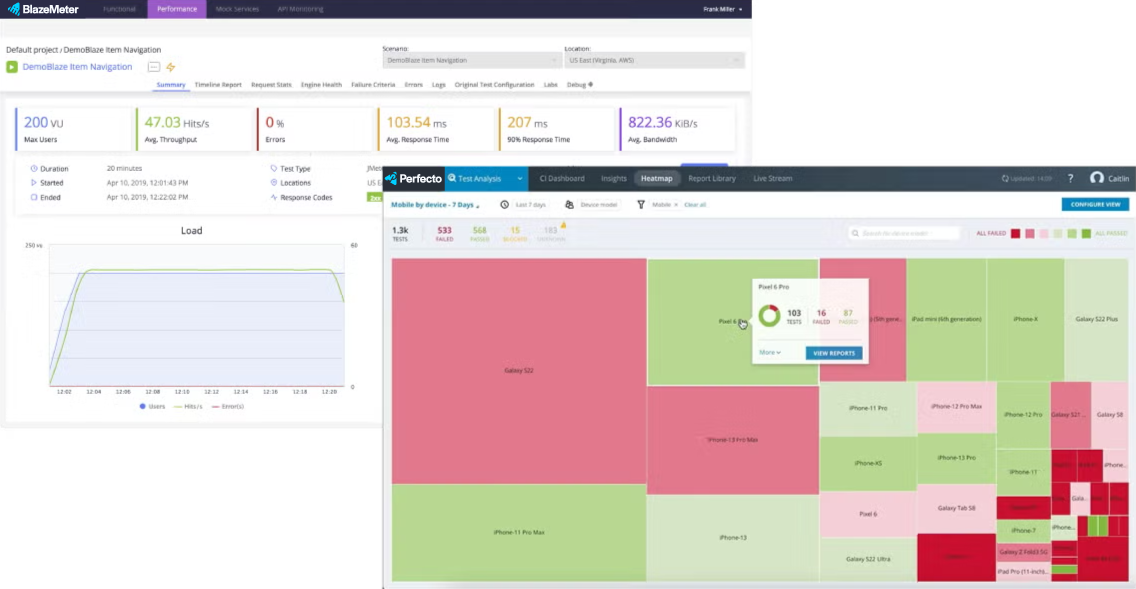Image resolution: width=1136 pixels, height=589 pixels.
Task: Remove the Mobile filter chip with its x
Action: pos(676,205)
